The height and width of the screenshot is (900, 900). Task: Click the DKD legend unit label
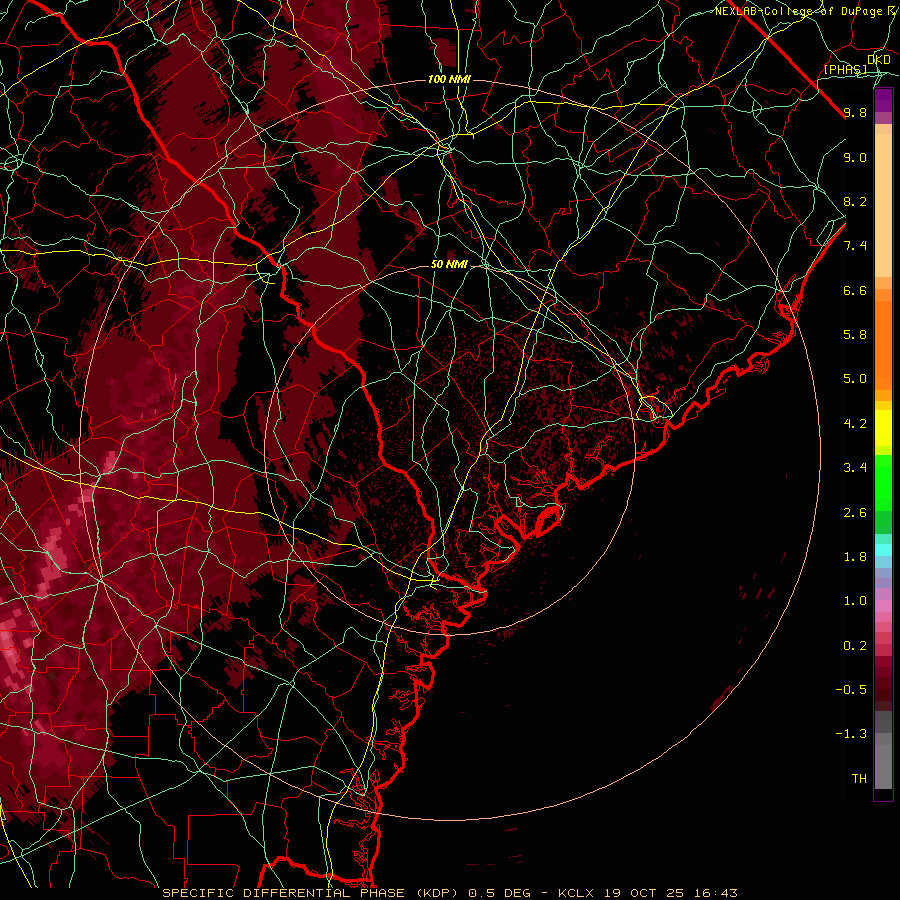pos(878,60)
